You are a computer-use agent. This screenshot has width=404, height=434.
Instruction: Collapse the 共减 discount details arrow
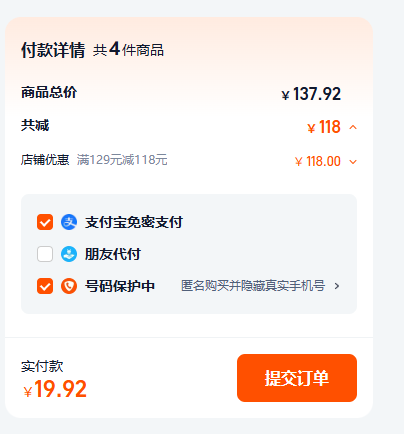353,127
